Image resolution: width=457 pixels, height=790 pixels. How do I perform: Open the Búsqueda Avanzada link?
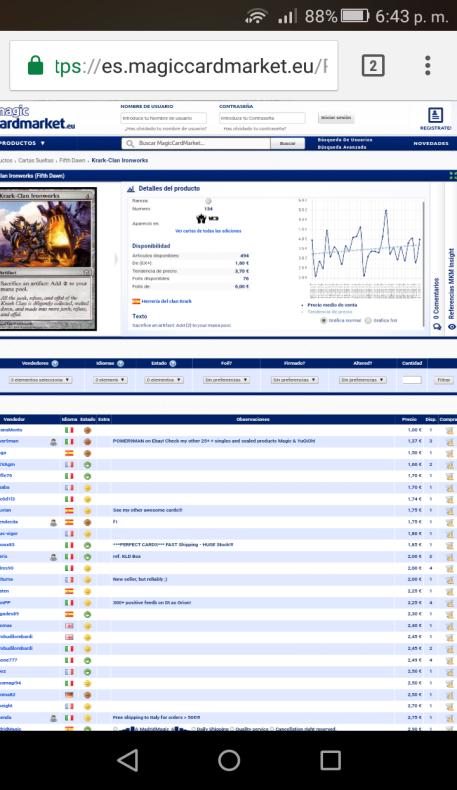pyautogui.click(x=342, y=148)
